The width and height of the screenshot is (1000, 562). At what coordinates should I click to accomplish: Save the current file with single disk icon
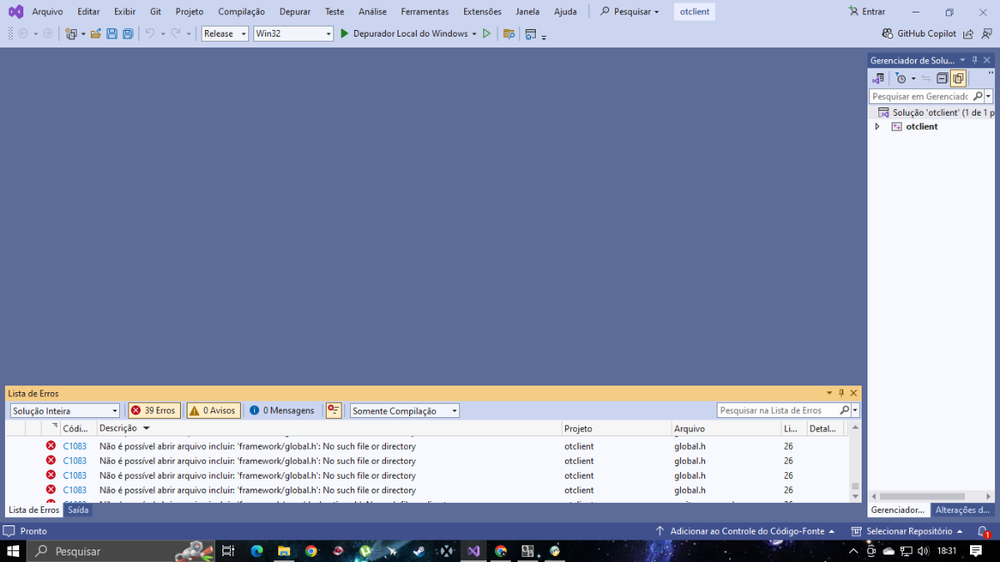coord(112,34)
